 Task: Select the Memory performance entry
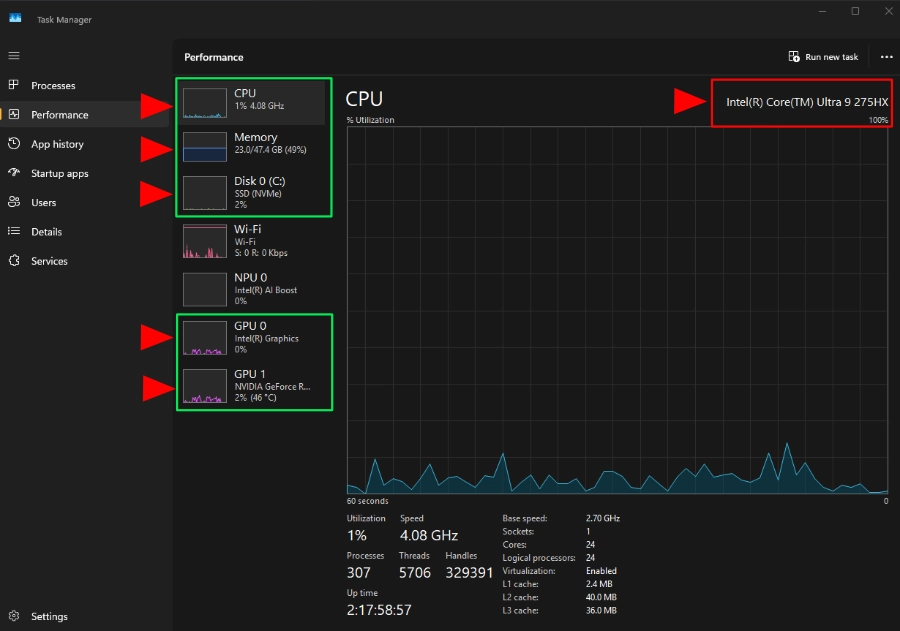pos(253,144)
